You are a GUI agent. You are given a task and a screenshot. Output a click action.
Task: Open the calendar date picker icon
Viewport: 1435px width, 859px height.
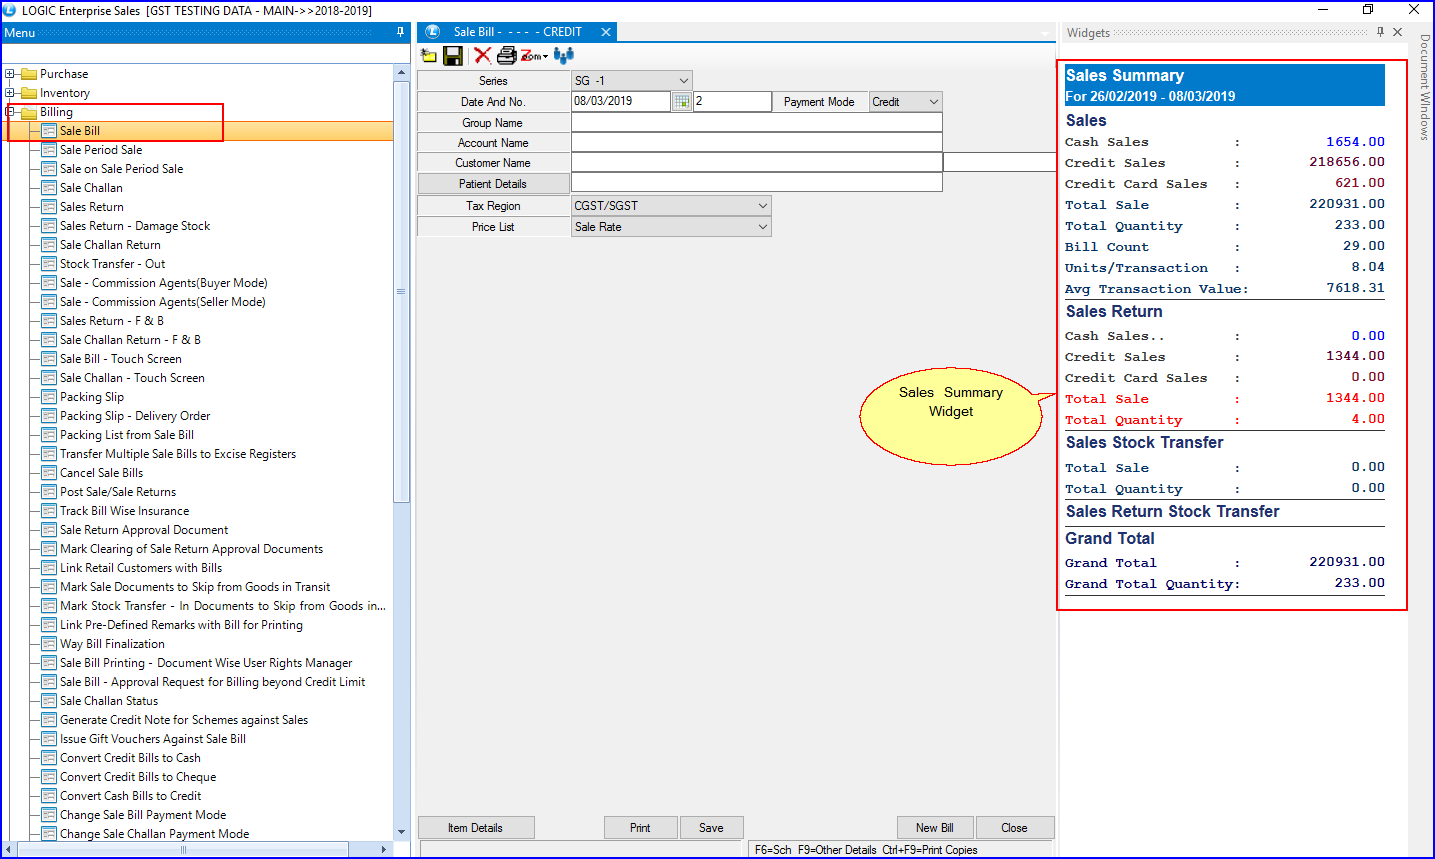click(x=681, y=102)
